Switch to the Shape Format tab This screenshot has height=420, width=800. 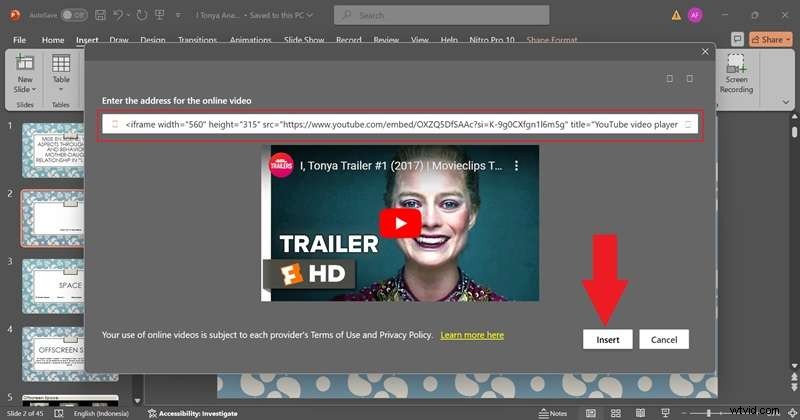pyautogui.click(x=552, y=40)
